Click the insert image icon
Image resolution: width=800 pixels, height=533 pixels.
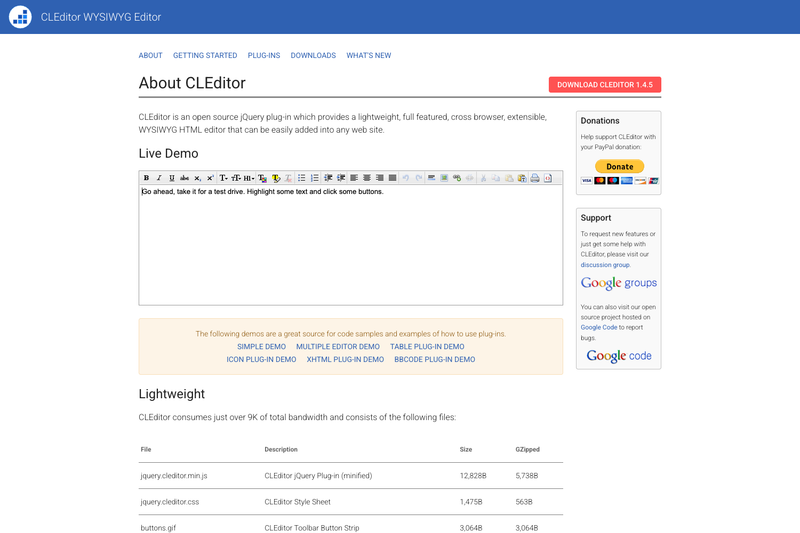click(444, 178)
